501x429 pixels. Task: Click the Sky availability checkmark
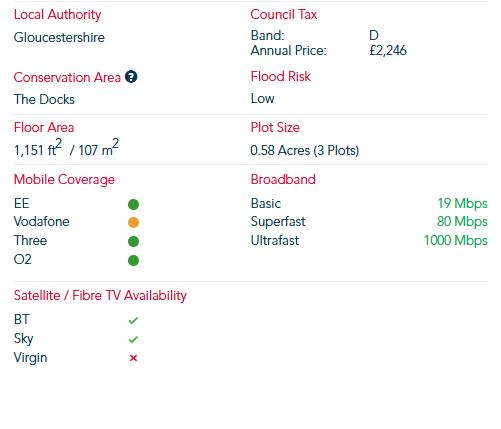pyautogui.click(x=133, y=339)
